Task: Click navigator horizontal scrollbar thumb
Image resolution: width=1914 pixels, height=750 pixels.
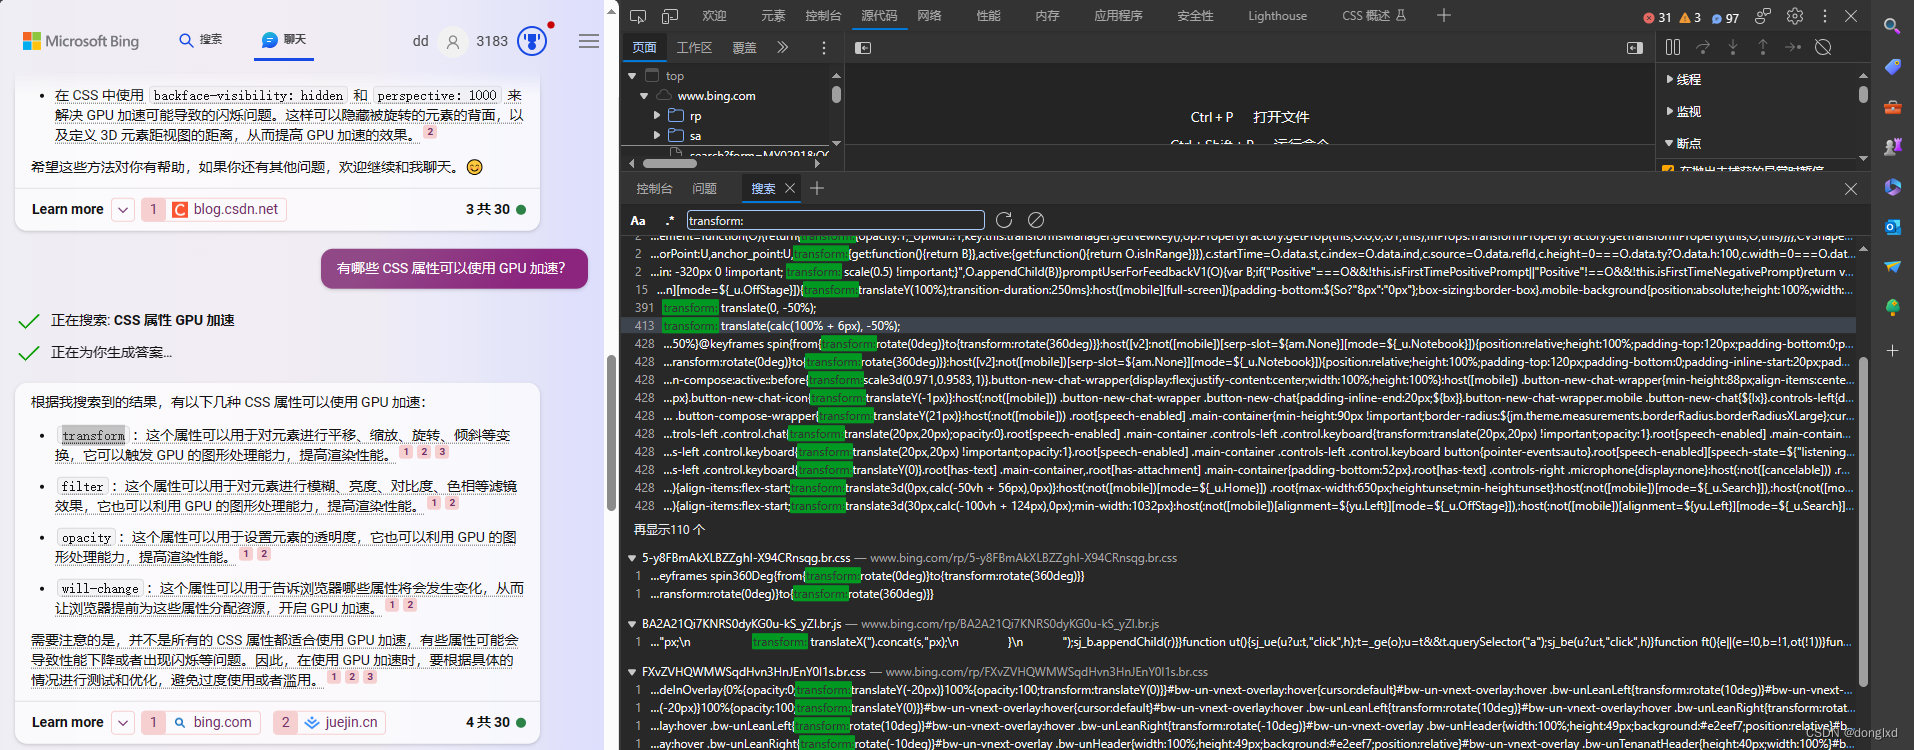Action: point(670,163)
